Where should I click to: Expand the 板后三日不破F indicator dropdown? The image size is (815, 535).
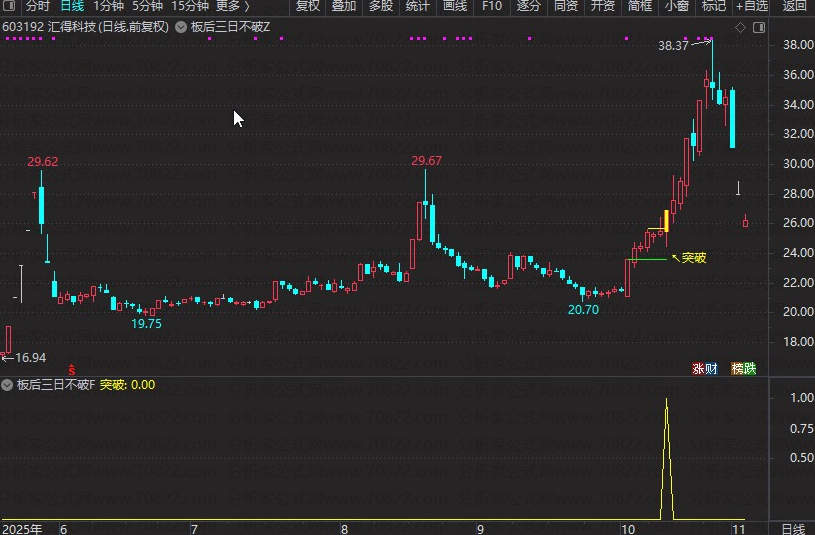point(7,385)
